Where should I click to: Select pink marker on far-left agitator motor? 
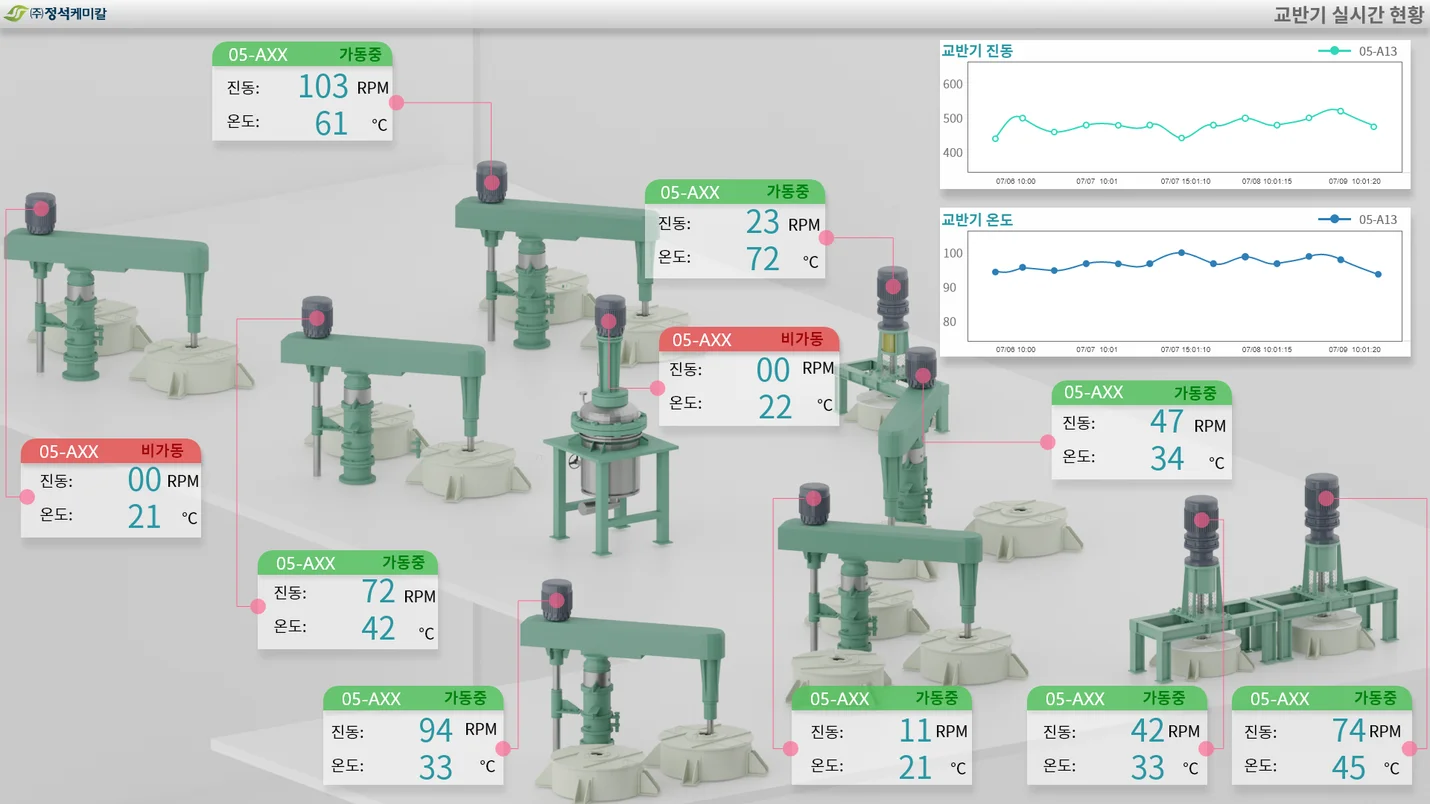41,208
